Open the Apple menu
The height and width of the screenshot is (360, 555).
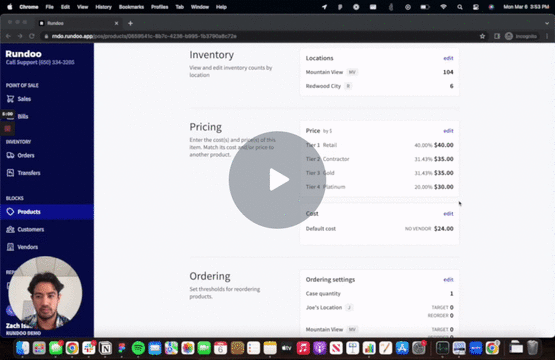(x=10, y=7)
